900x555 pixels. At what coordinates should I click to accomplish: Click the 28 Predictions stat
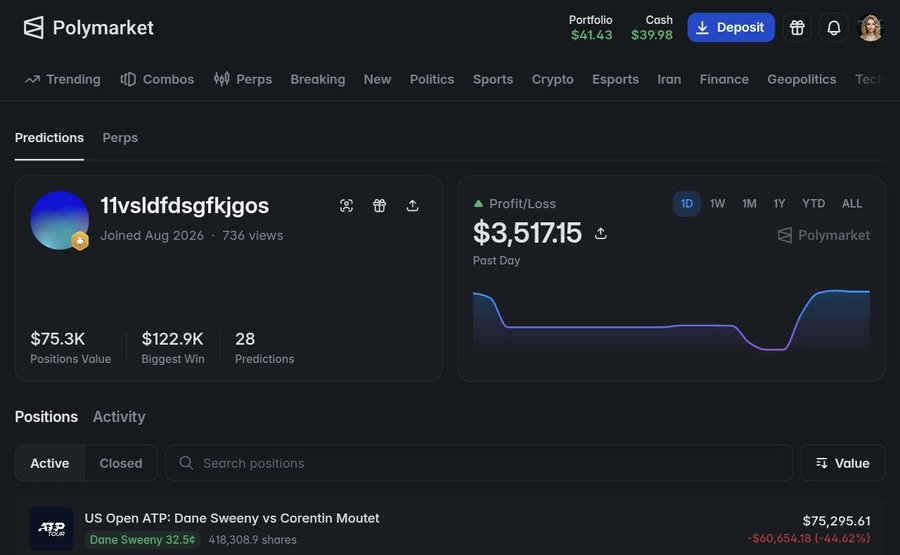pos(264,347)
